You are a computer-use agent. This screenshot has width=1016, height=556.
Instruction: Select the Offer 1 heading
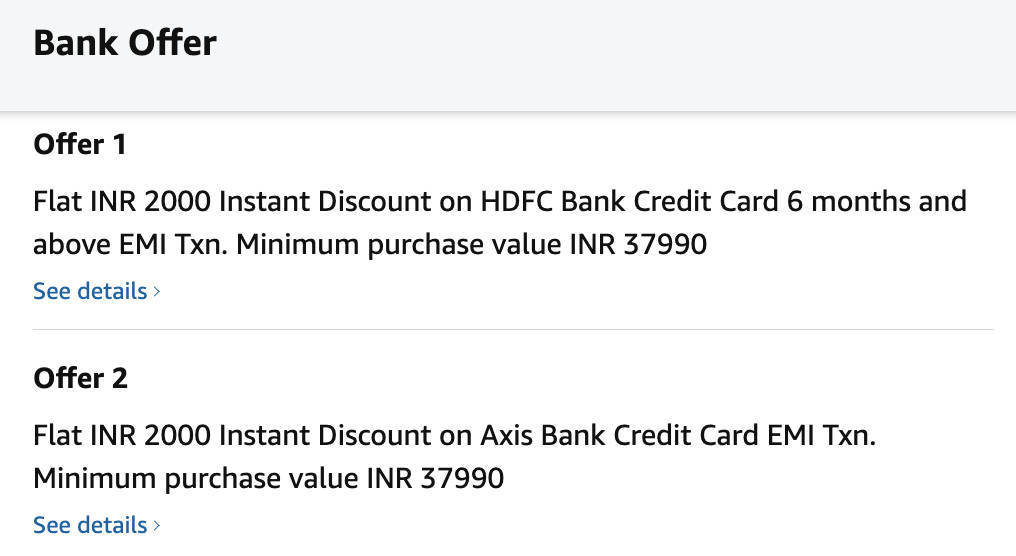[80, 145]
